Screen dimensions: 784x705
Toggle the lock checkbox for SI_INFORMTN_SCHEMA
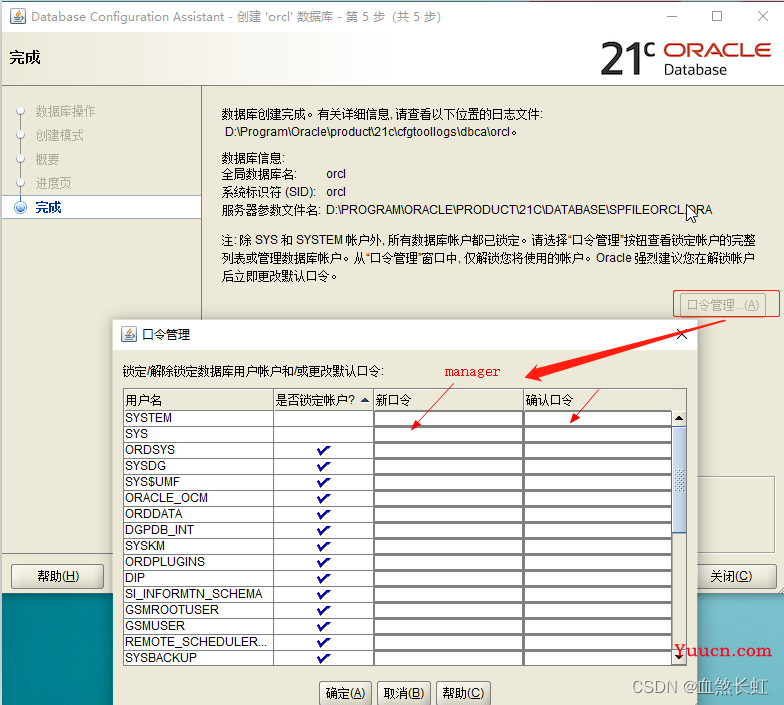pos(324,594)
